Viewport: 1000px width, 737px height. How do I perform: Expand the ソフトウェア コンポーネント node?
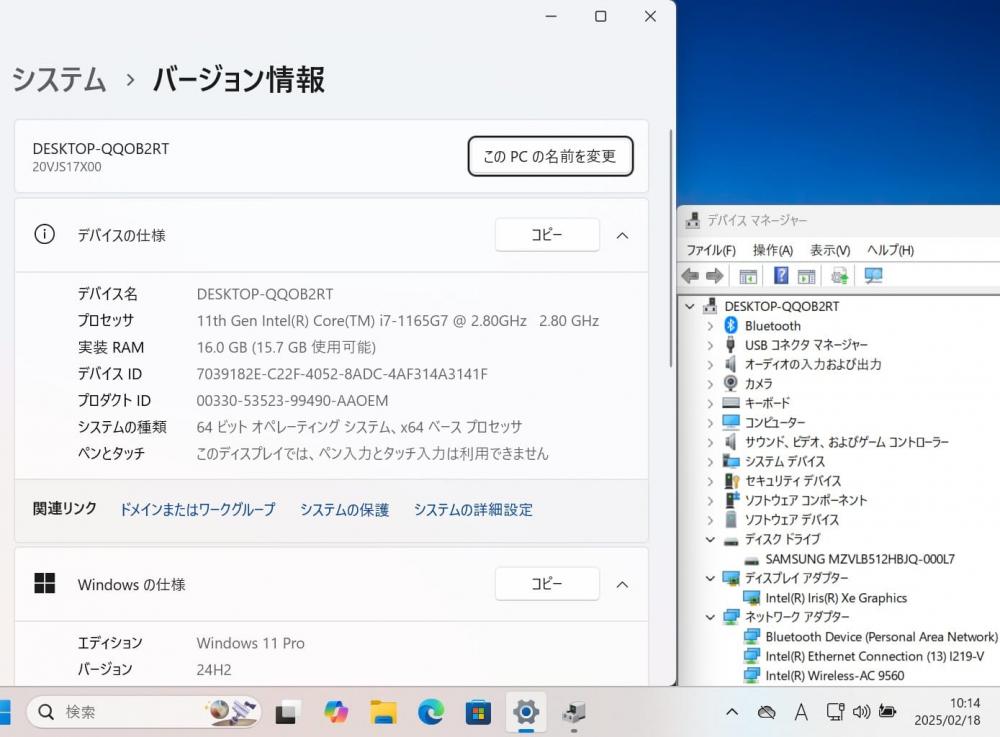point(710,500)
